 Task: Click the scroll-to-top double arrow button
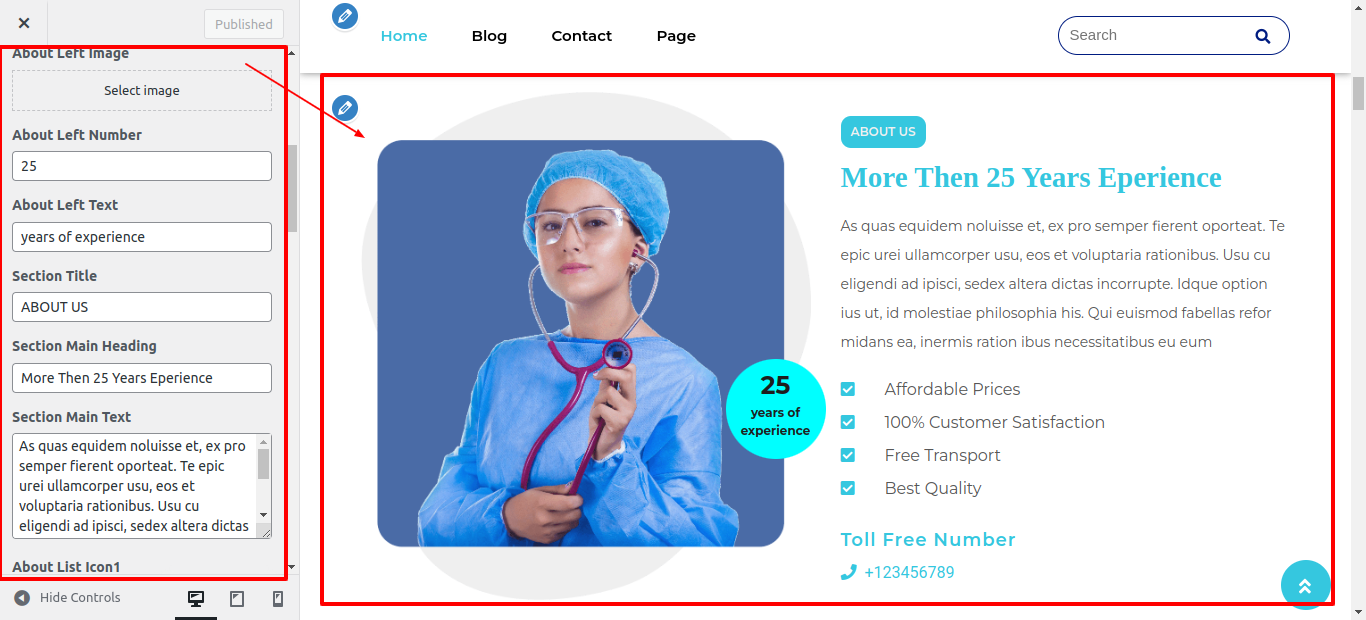[x=1305, y=585]
